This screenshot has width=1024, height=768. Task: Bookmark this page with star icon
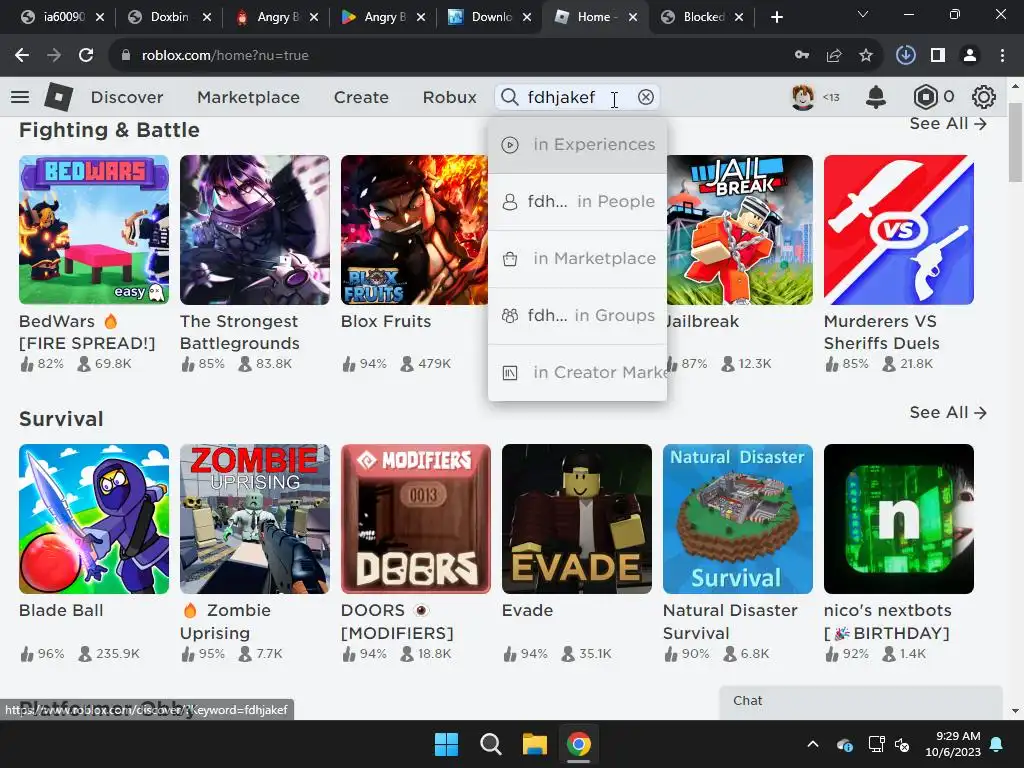(x=866, y=56)
